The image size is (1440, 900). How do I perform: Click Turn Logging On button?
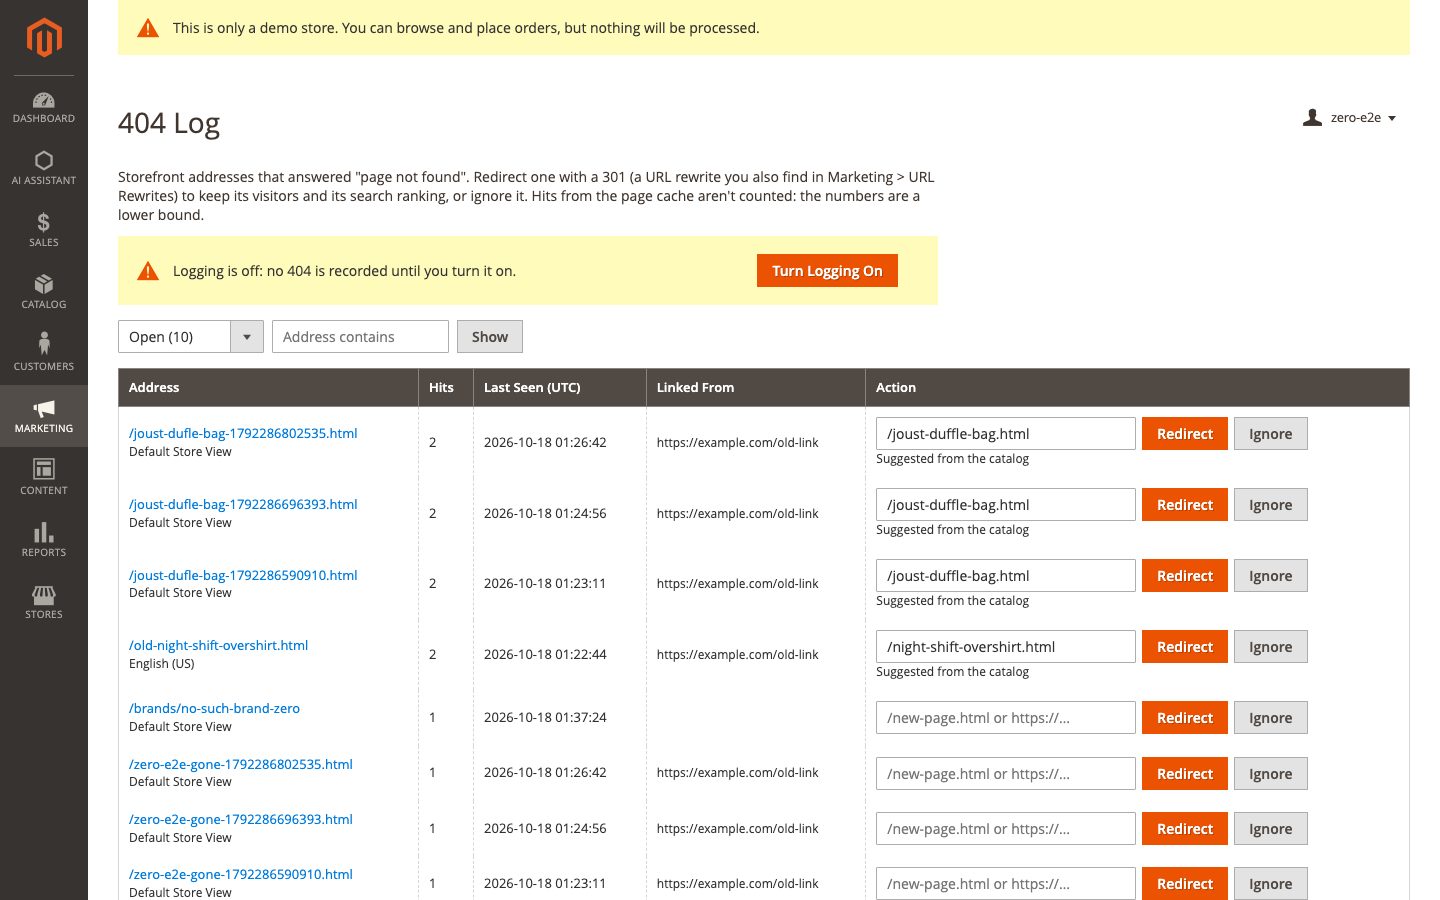point(827,271)
